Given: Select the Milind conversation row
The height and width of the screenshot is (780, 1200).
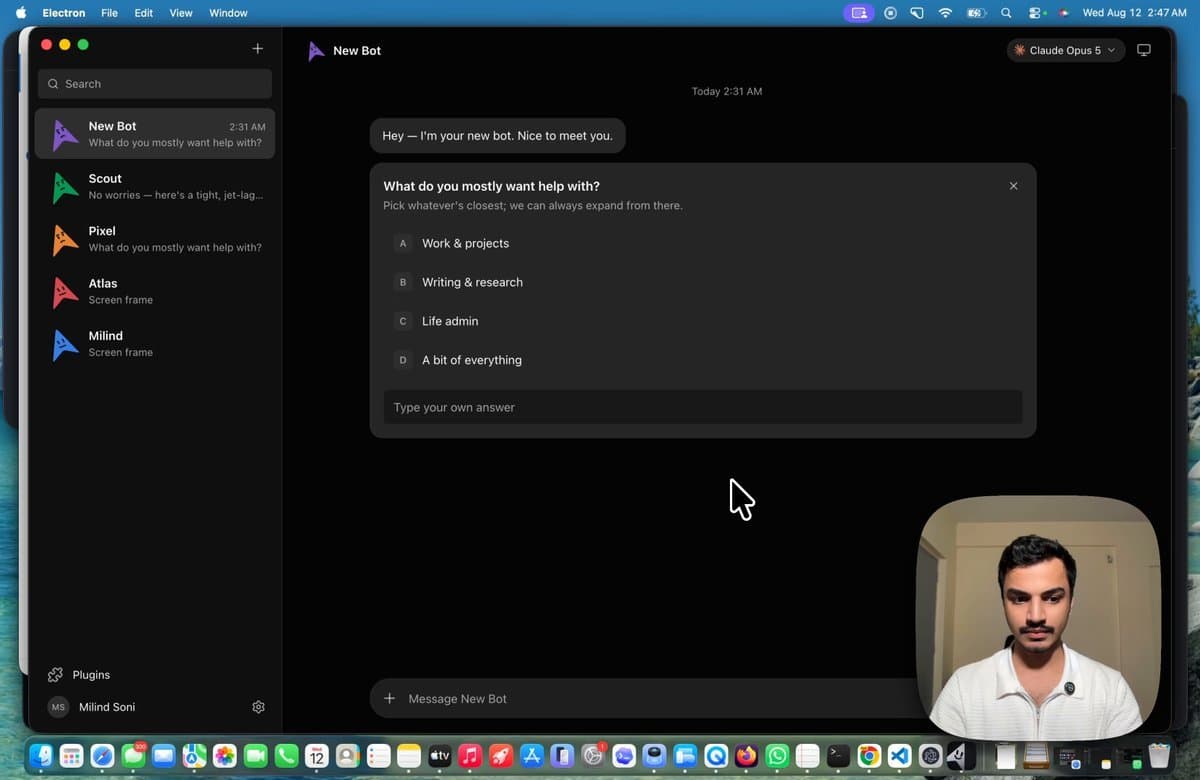Looking at the screenshot, I should (x=155, y=344).
